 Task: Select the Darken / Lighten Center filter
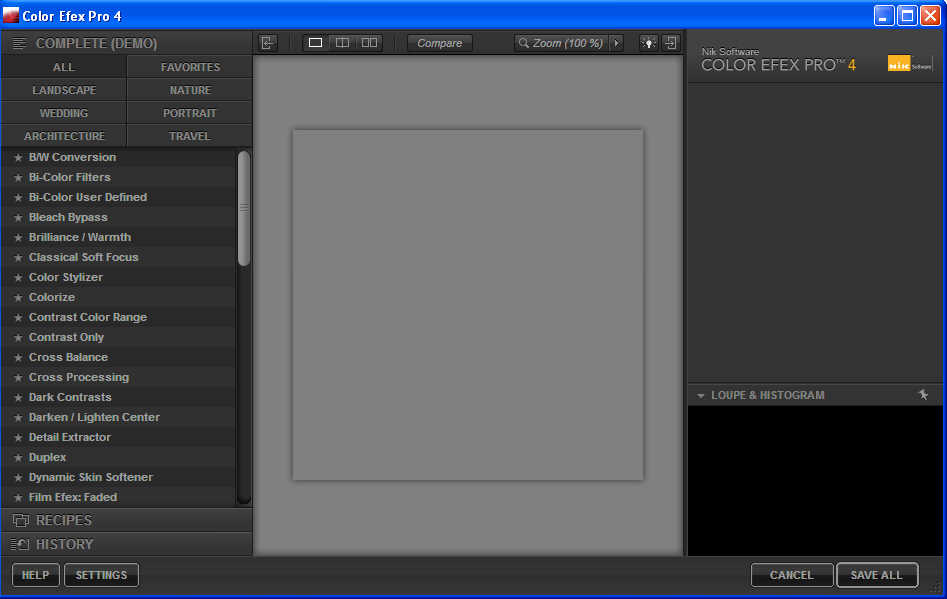118,417
